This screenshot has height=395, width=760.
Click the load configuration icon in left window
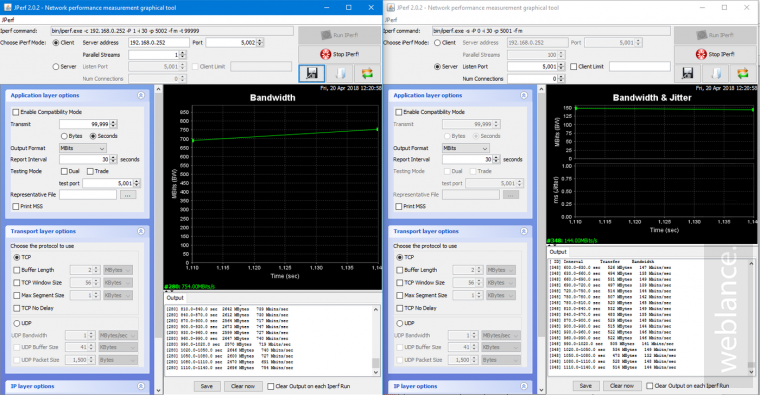[340, 74]
